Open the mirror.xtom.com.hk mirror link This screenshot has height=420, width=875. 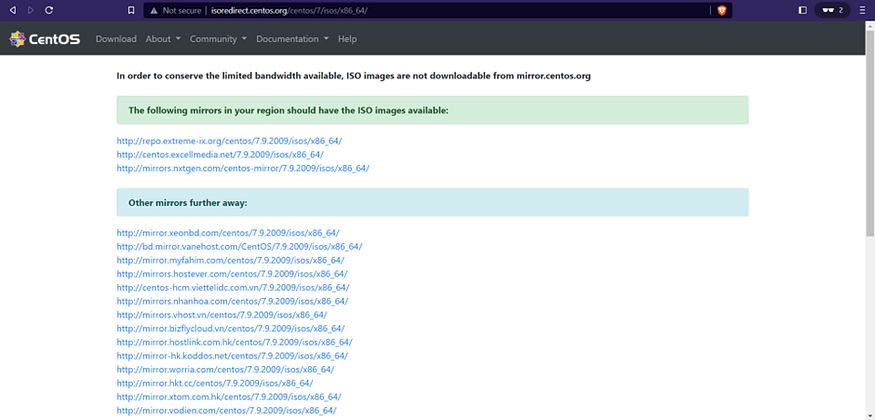pos(229,397)
